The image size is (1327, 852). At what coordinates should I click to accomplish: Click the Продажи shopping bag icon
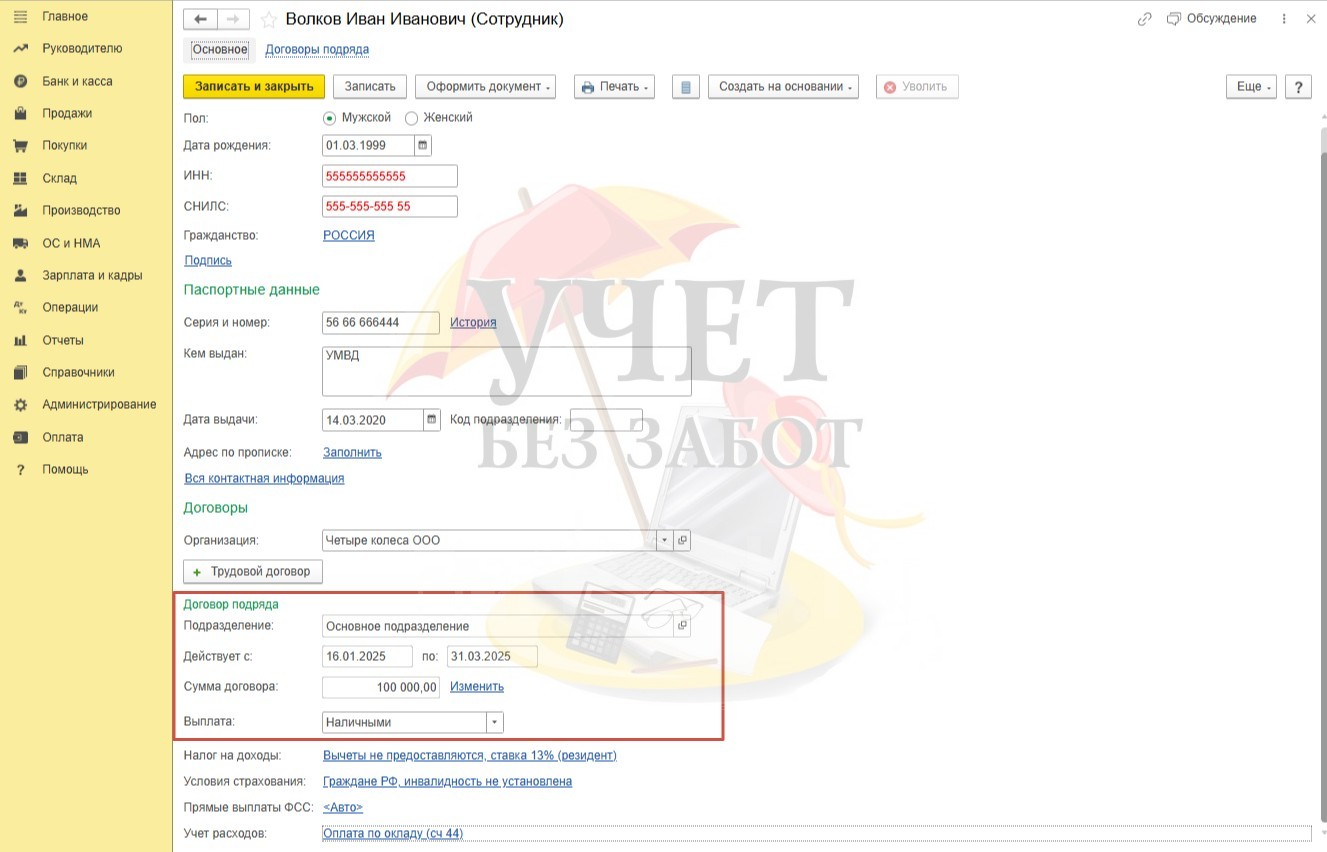point(20,113)
